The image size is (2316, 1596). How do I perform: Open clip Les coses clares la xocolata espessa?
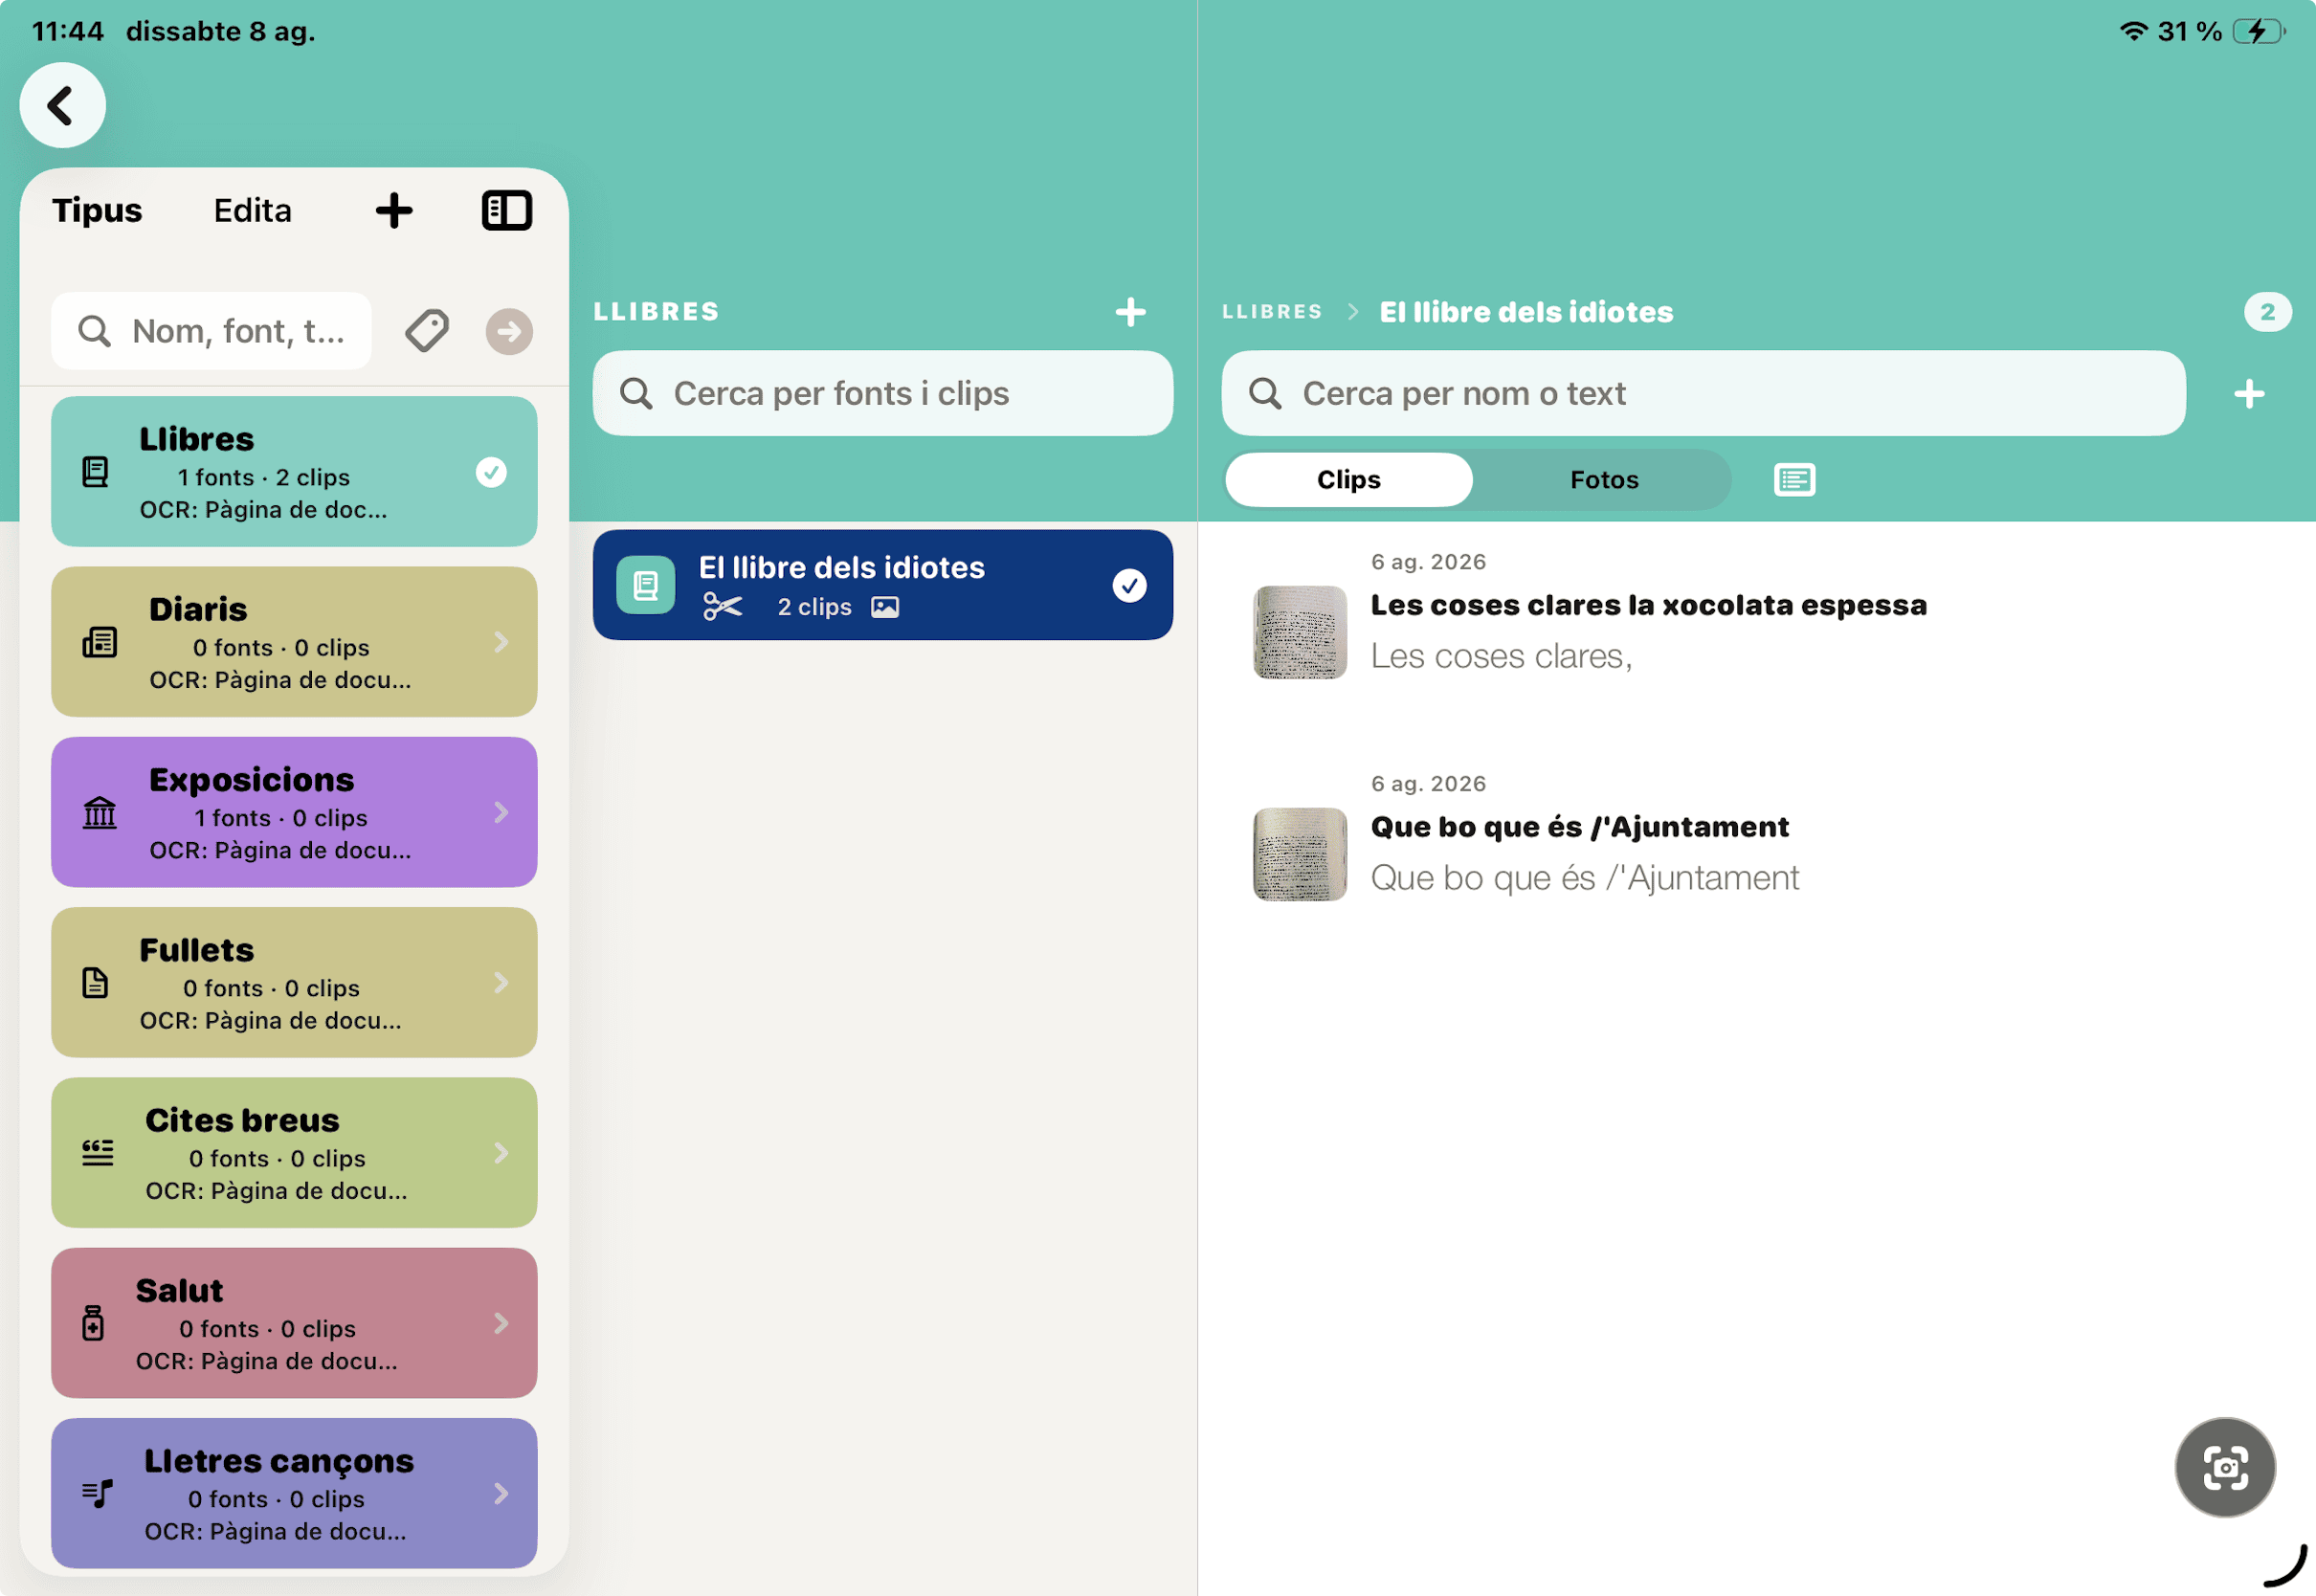coord(1648,605)
